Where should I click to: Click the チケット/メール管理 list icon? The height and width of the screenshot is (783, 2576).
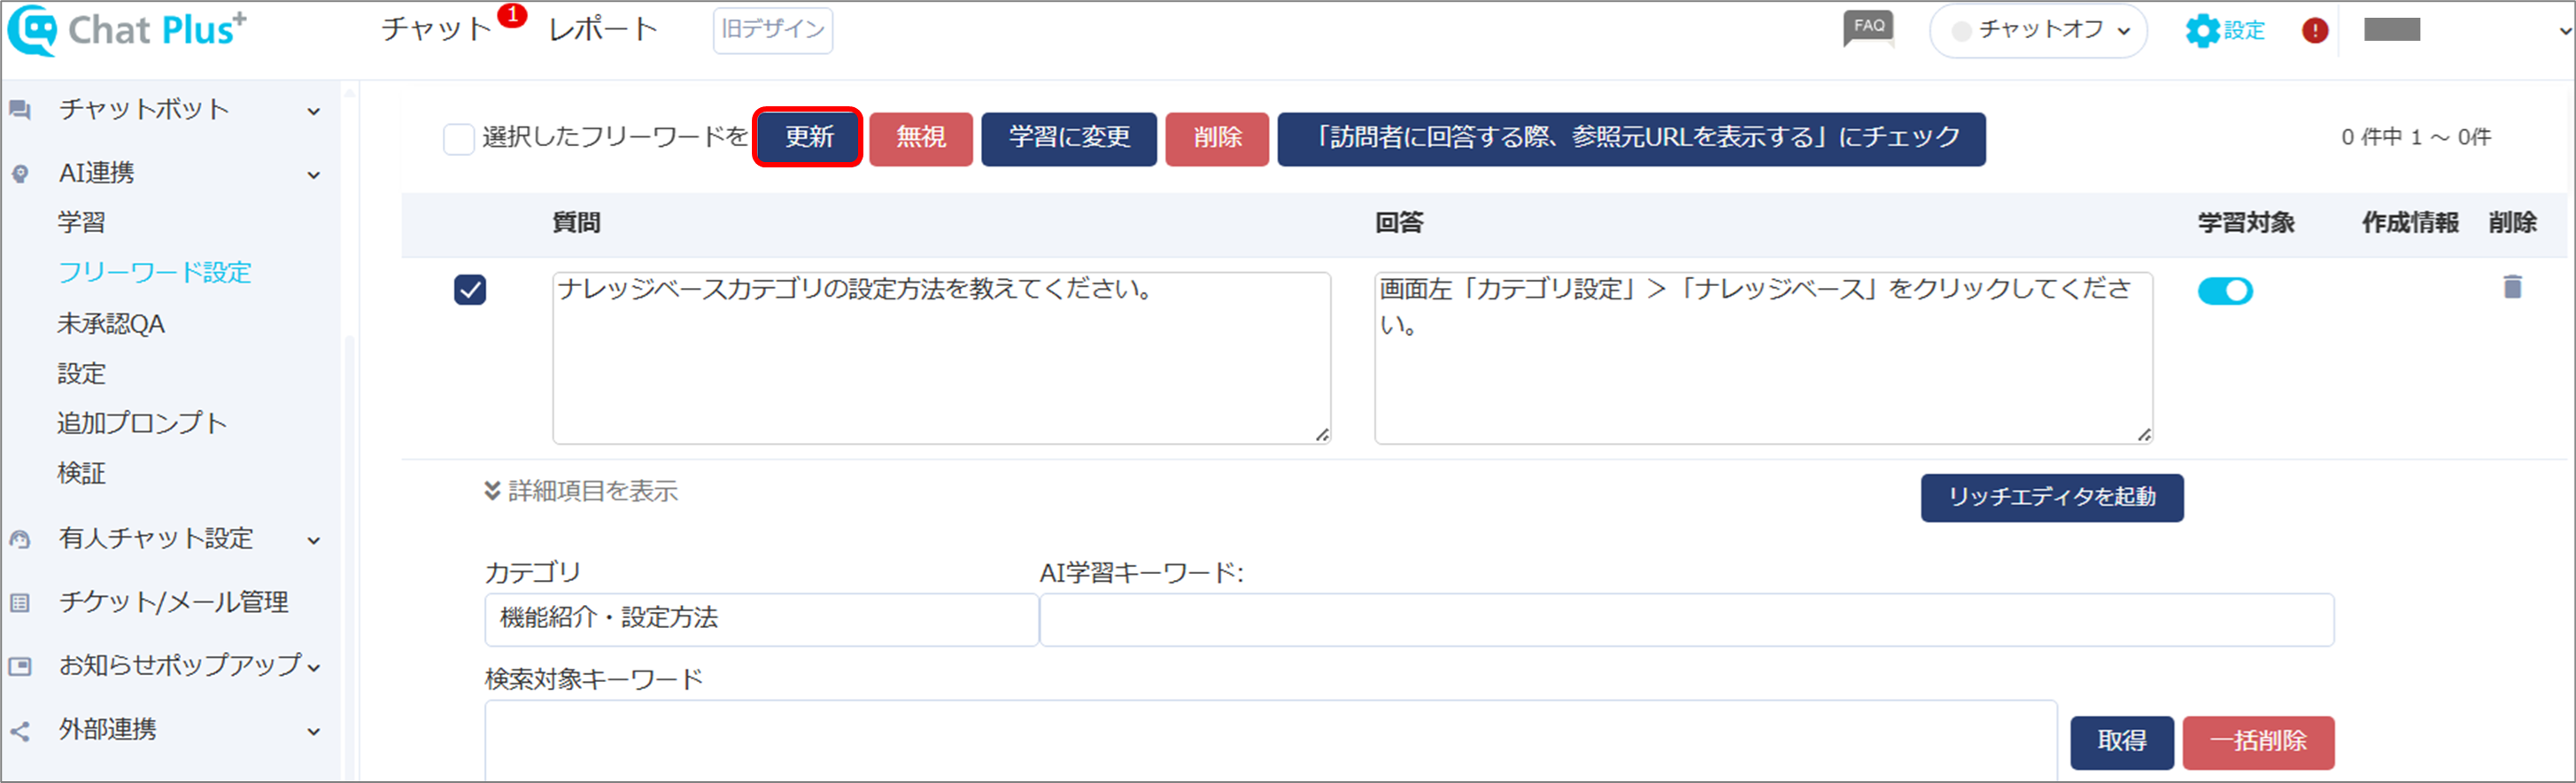click(x=20, y=603)
